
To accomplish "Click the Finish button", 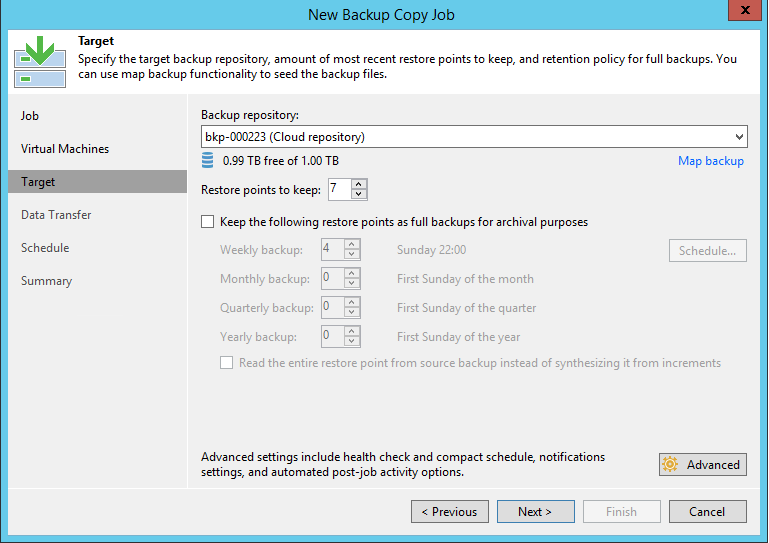I will click(x=621, y=512).
